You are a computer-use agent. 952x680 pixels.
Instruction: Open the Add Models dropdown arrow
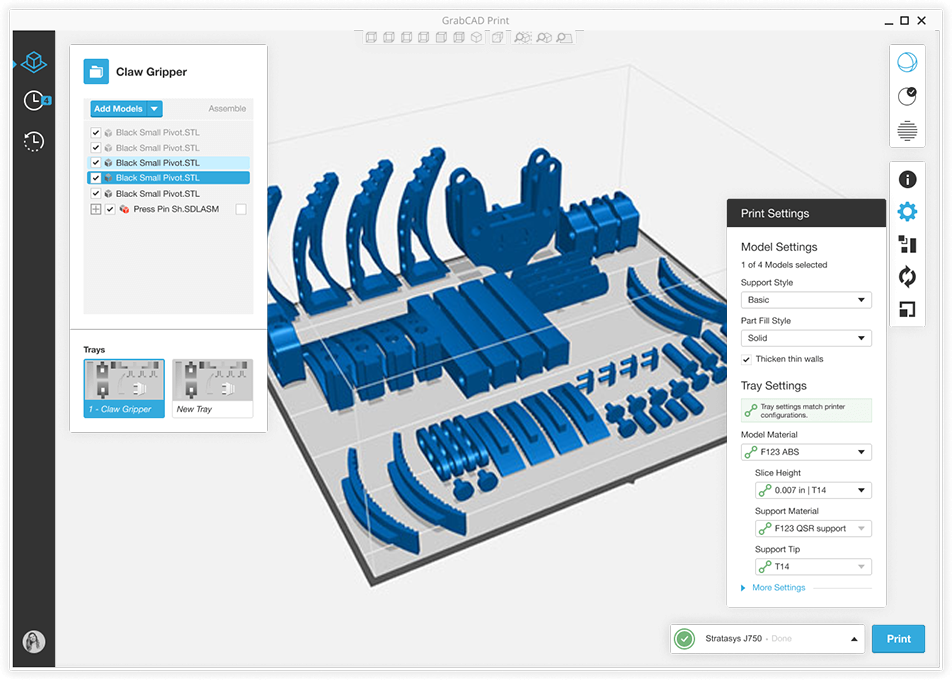(155, 109)
